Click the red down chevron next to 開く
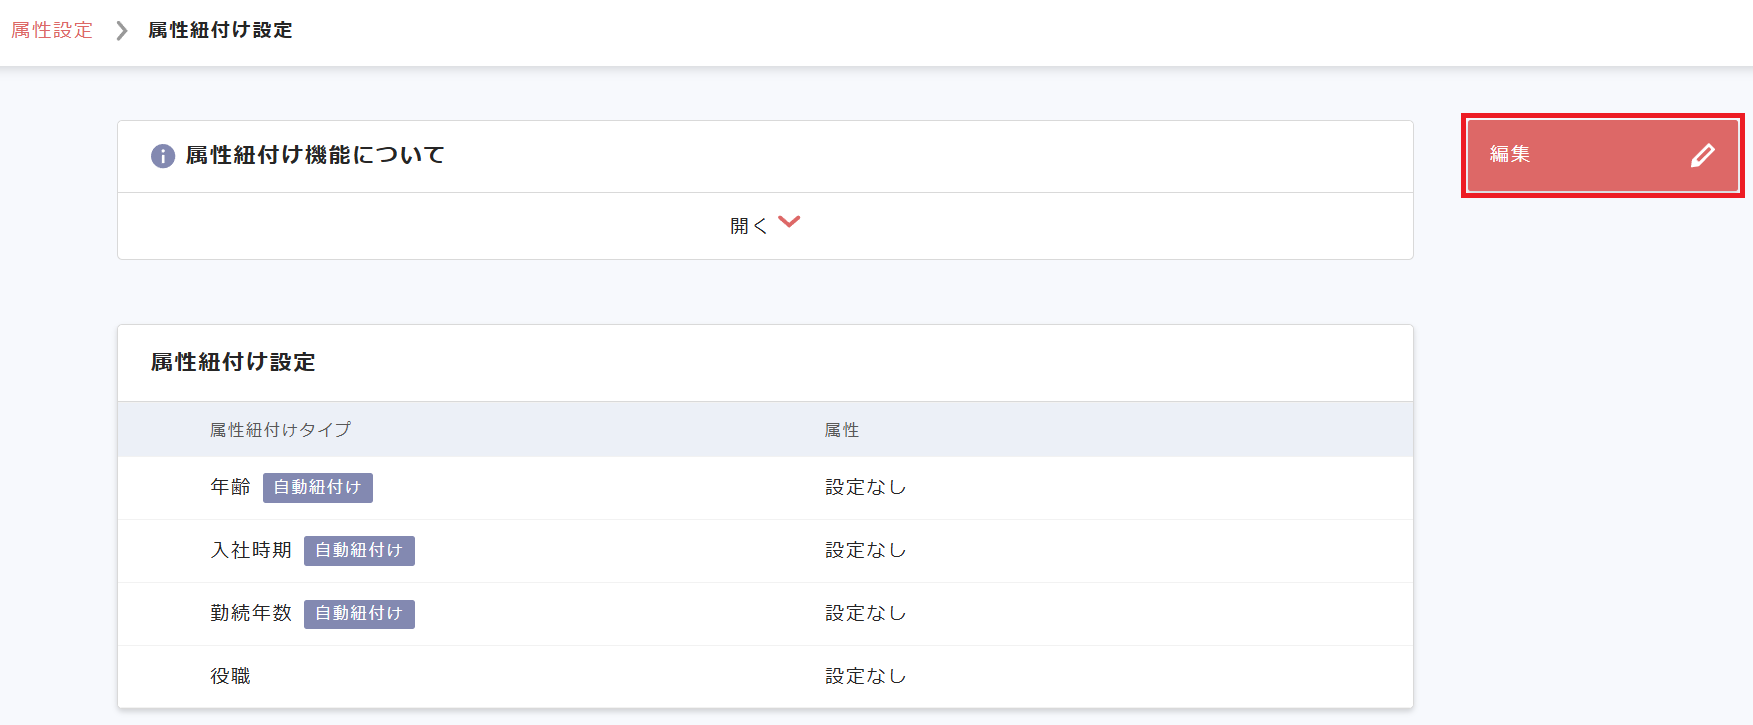This screenshot has height=725, width=1753. click(789, 222)
